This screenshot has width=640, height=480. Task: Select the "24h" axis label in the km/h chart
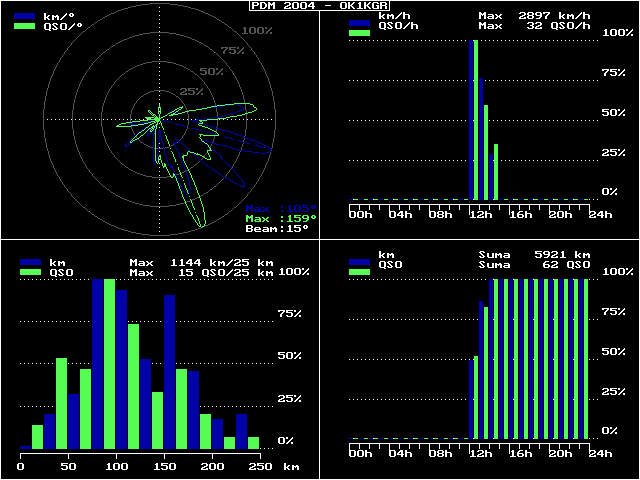point(600,215)
